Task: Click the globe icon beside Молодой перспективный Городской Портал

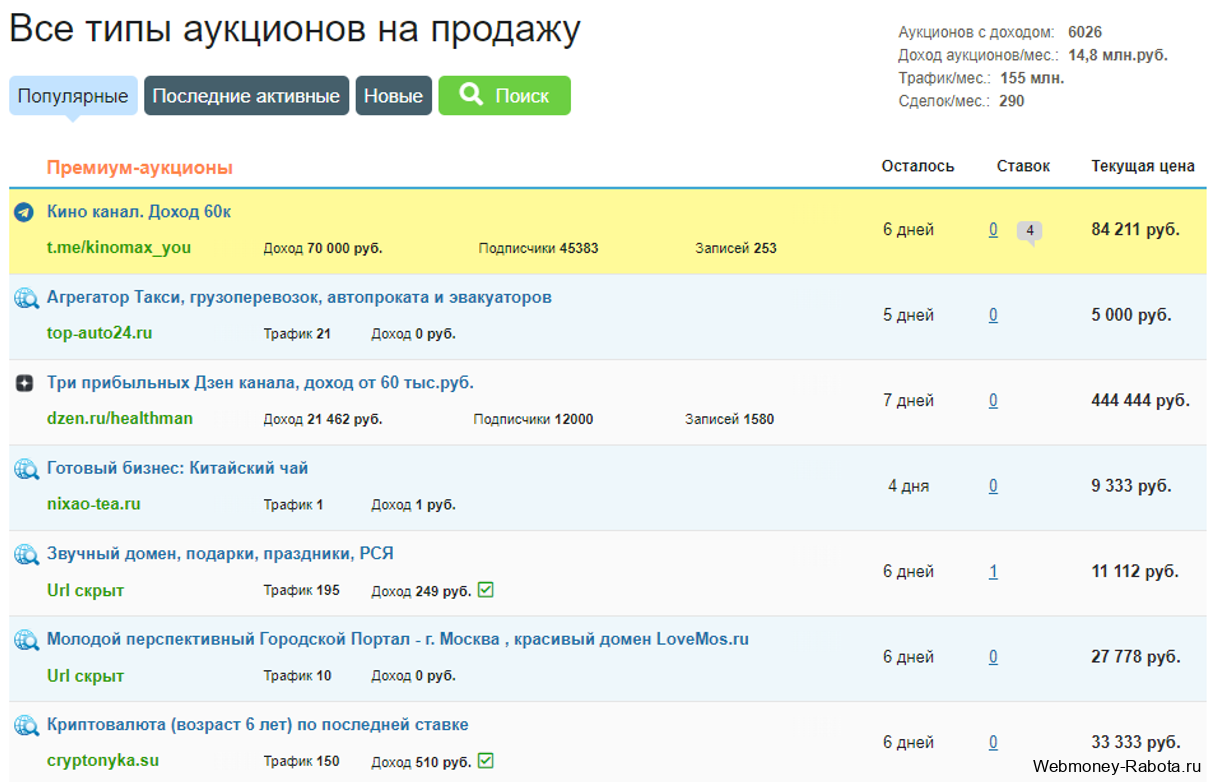Action: (26, 640)
